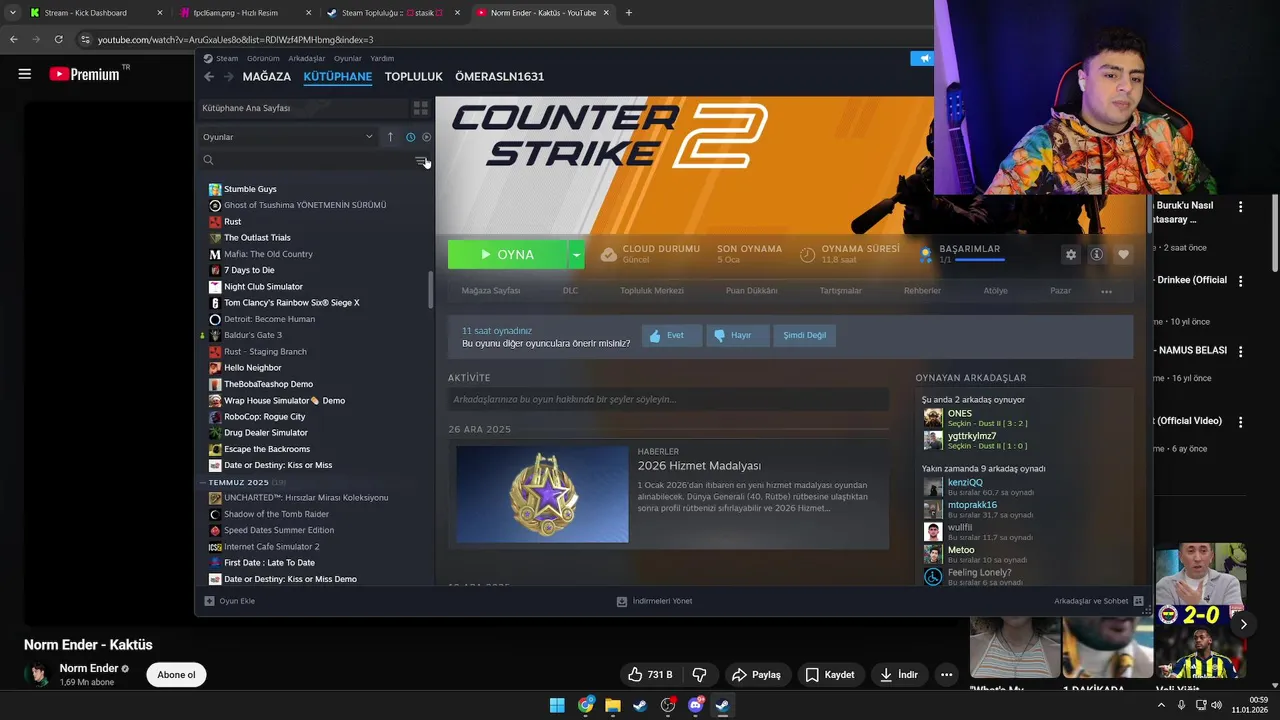Open the Atölye link
The width and height of the screenshot is (1280, 720).
tap(995, 291)
